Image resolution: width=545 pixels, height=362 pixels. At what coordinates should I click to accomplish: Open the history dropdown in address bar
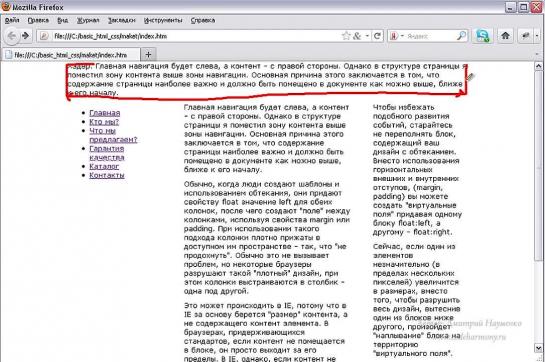pos(367,36)
